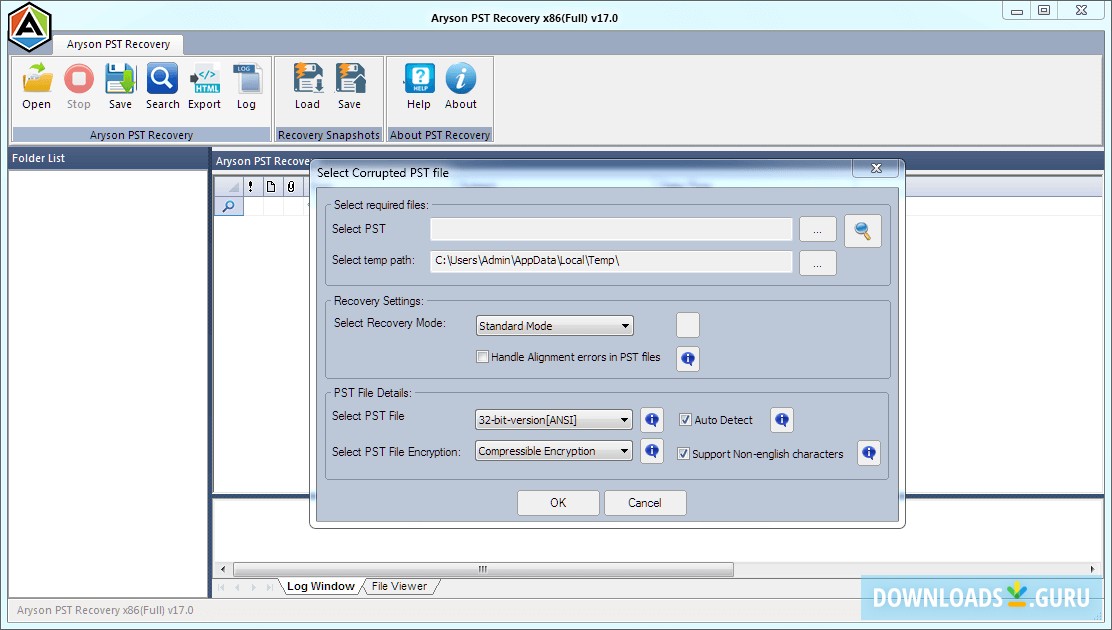
Task: Click the attachment paperclip column header
Action: point(291,187)
